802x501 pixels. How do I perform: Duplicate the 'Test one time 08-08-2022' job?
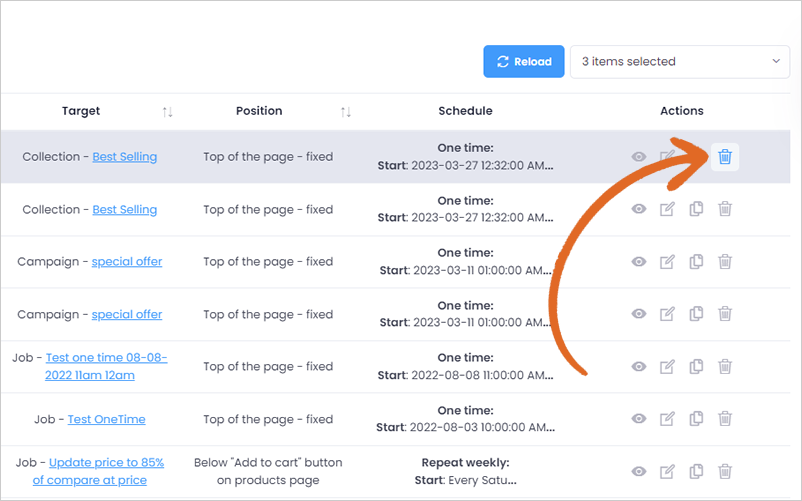696,367
